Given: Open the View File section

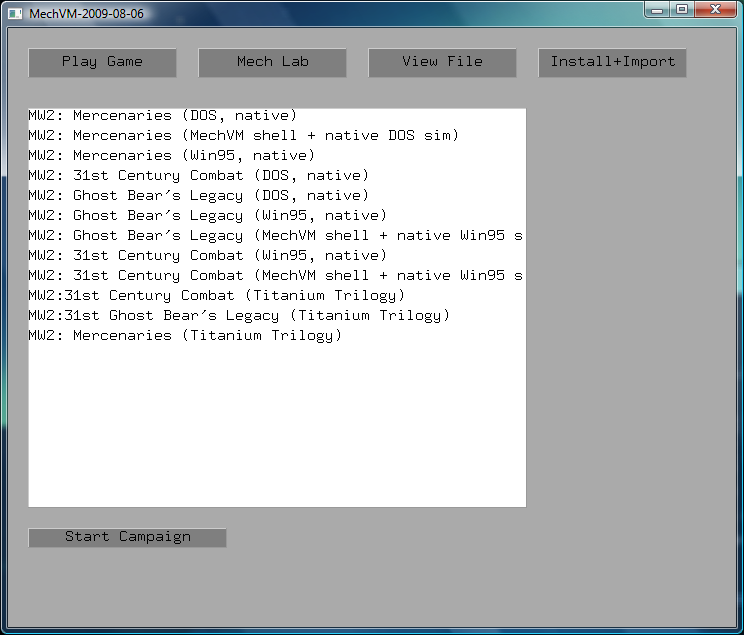Looking at the screenshot, I should pyautogui.click(x=442, y=62).
